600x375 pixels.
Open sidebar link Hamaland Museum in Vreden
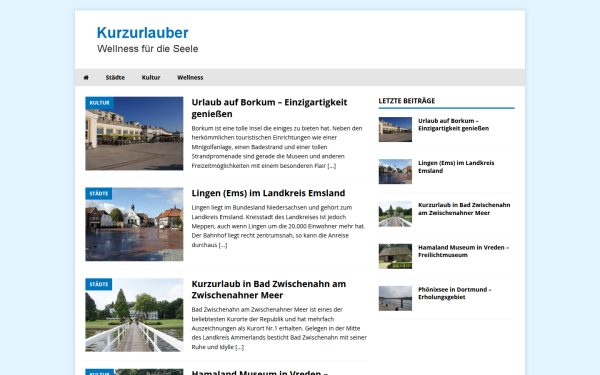(463, 251)
